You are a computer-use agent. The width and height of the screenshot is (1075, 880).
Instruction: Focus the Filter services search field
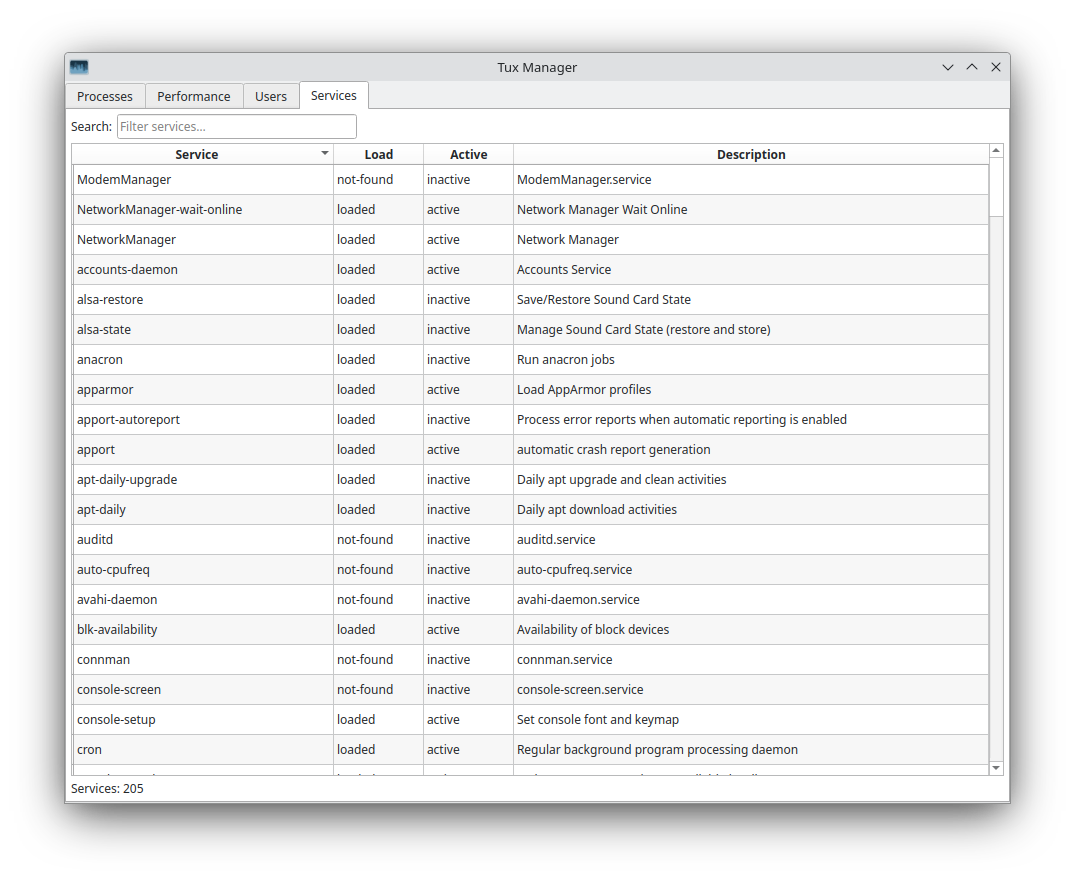[237, 127]
